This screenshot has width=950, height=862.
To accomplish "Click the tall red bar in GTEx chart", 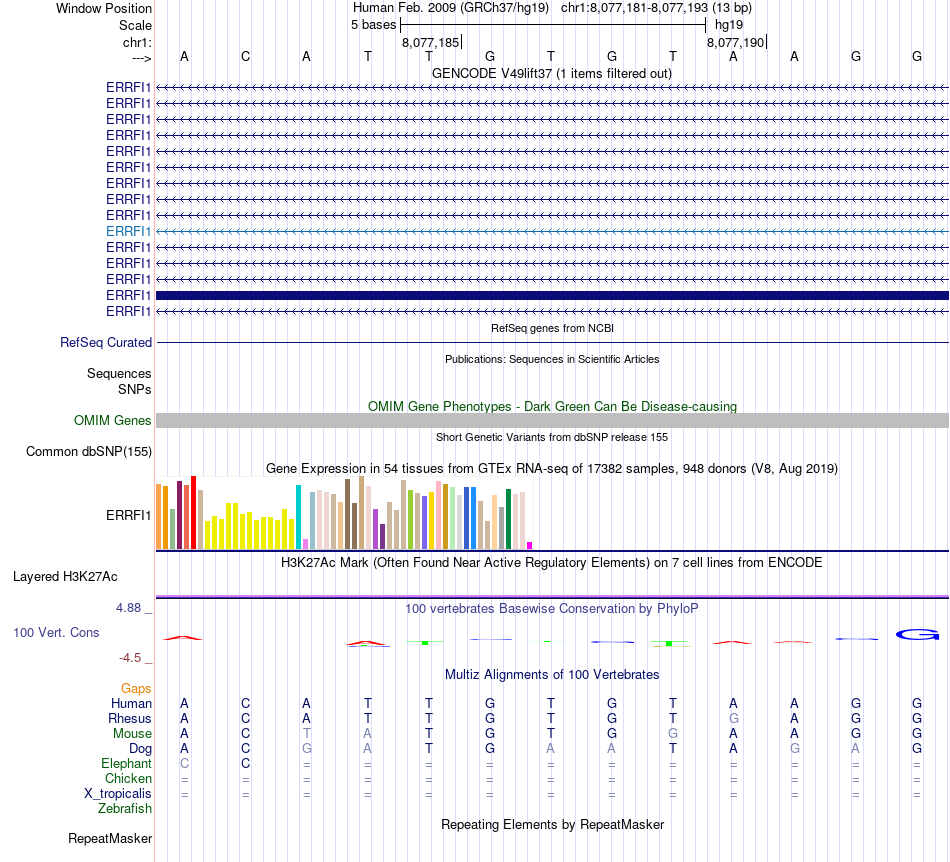I will [x=193, y=512].
